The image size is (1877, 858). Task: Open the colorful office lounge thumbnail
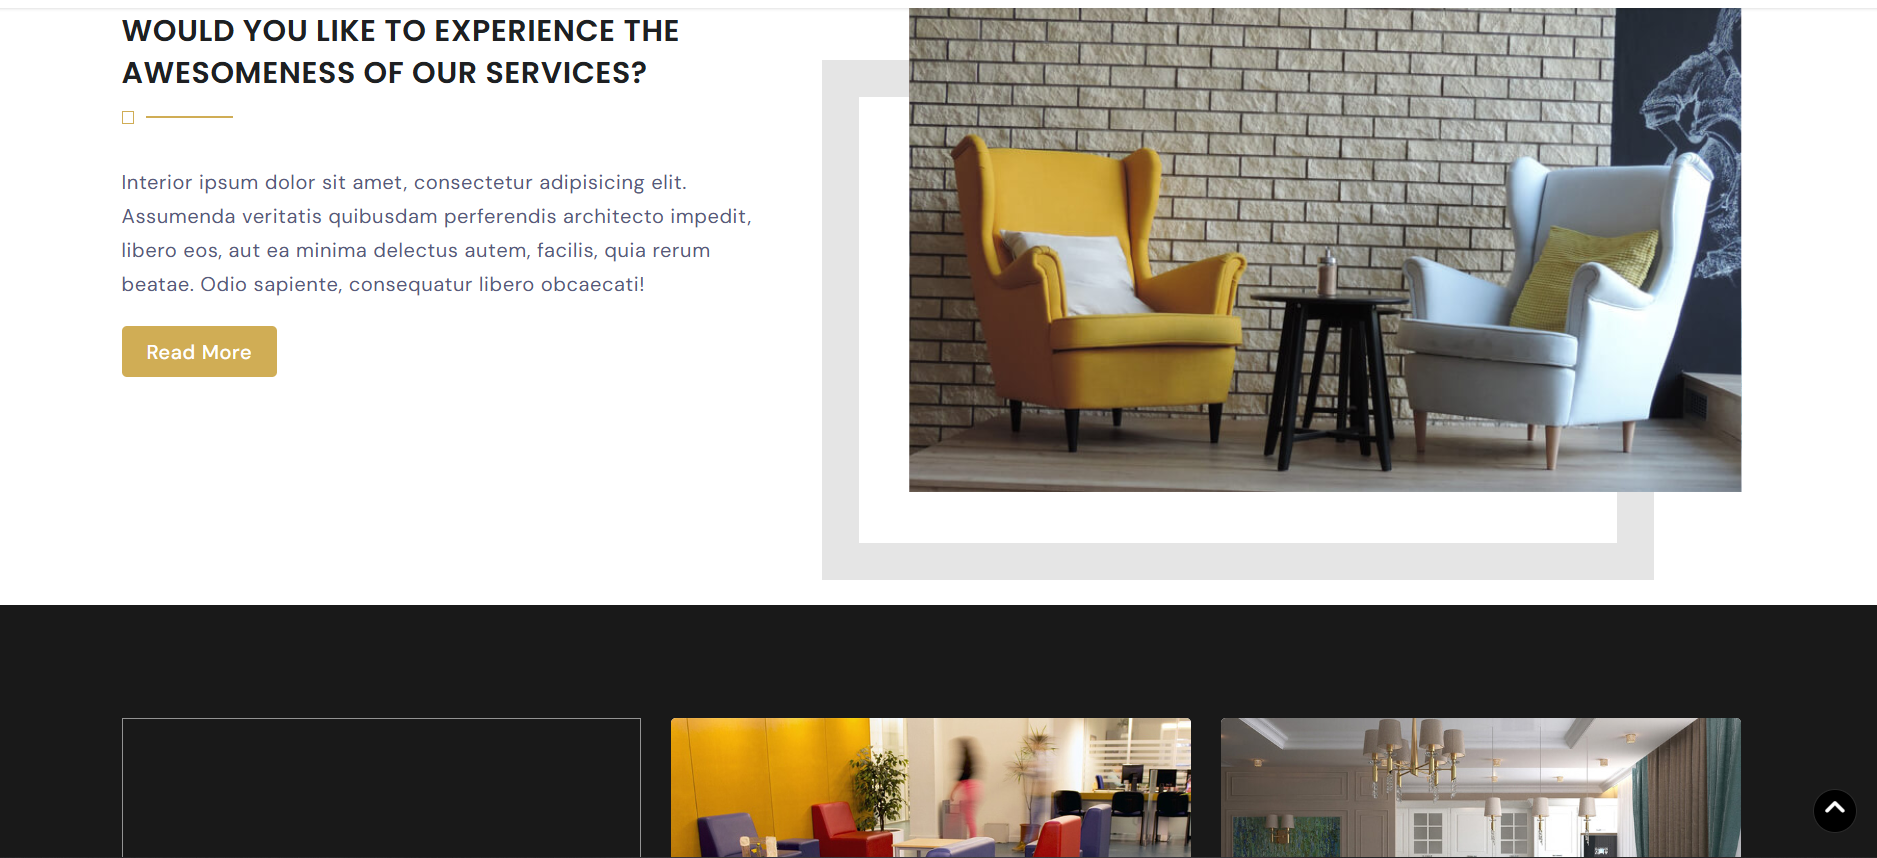click(930, 787)
